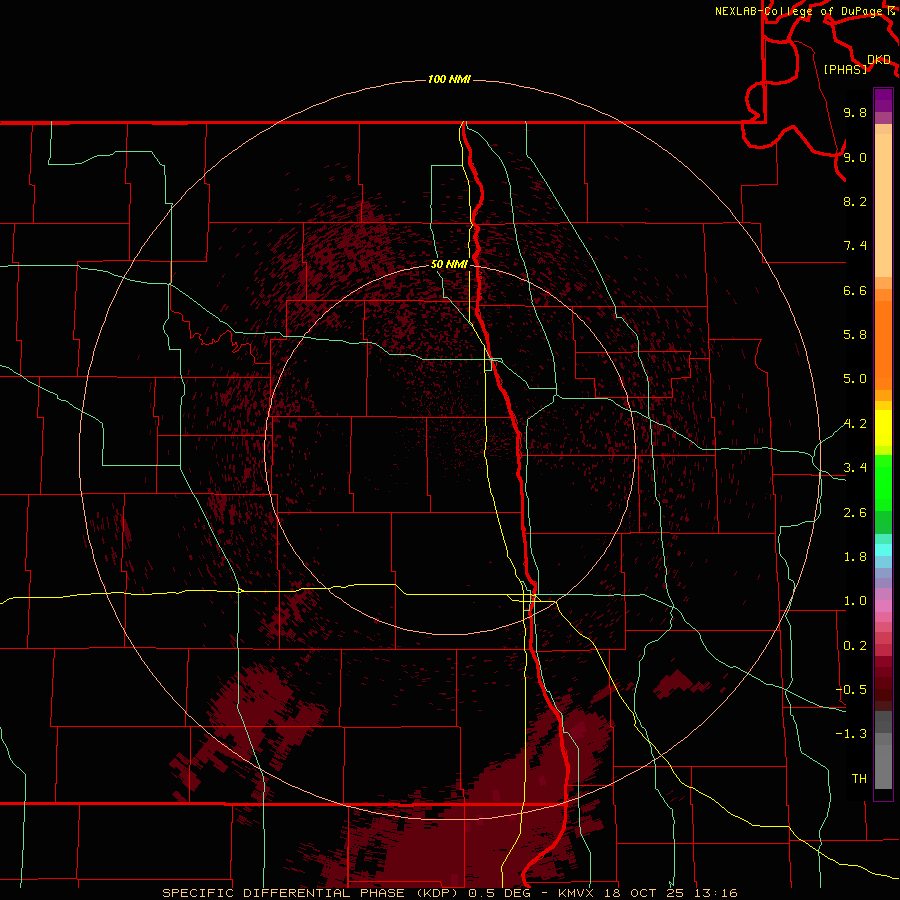
Task: Click the 3.4 legend value
Action: coord(855,468)
